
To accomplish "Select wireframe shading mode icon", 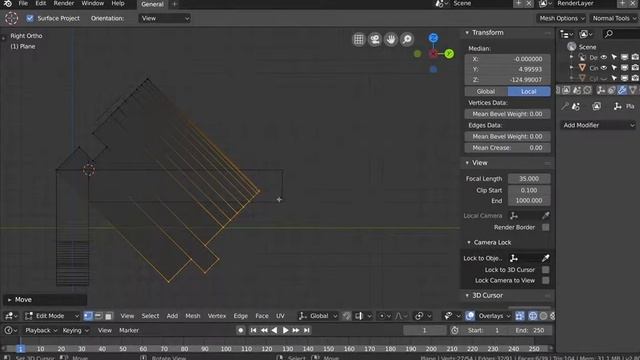I will (x=533, y=316).
